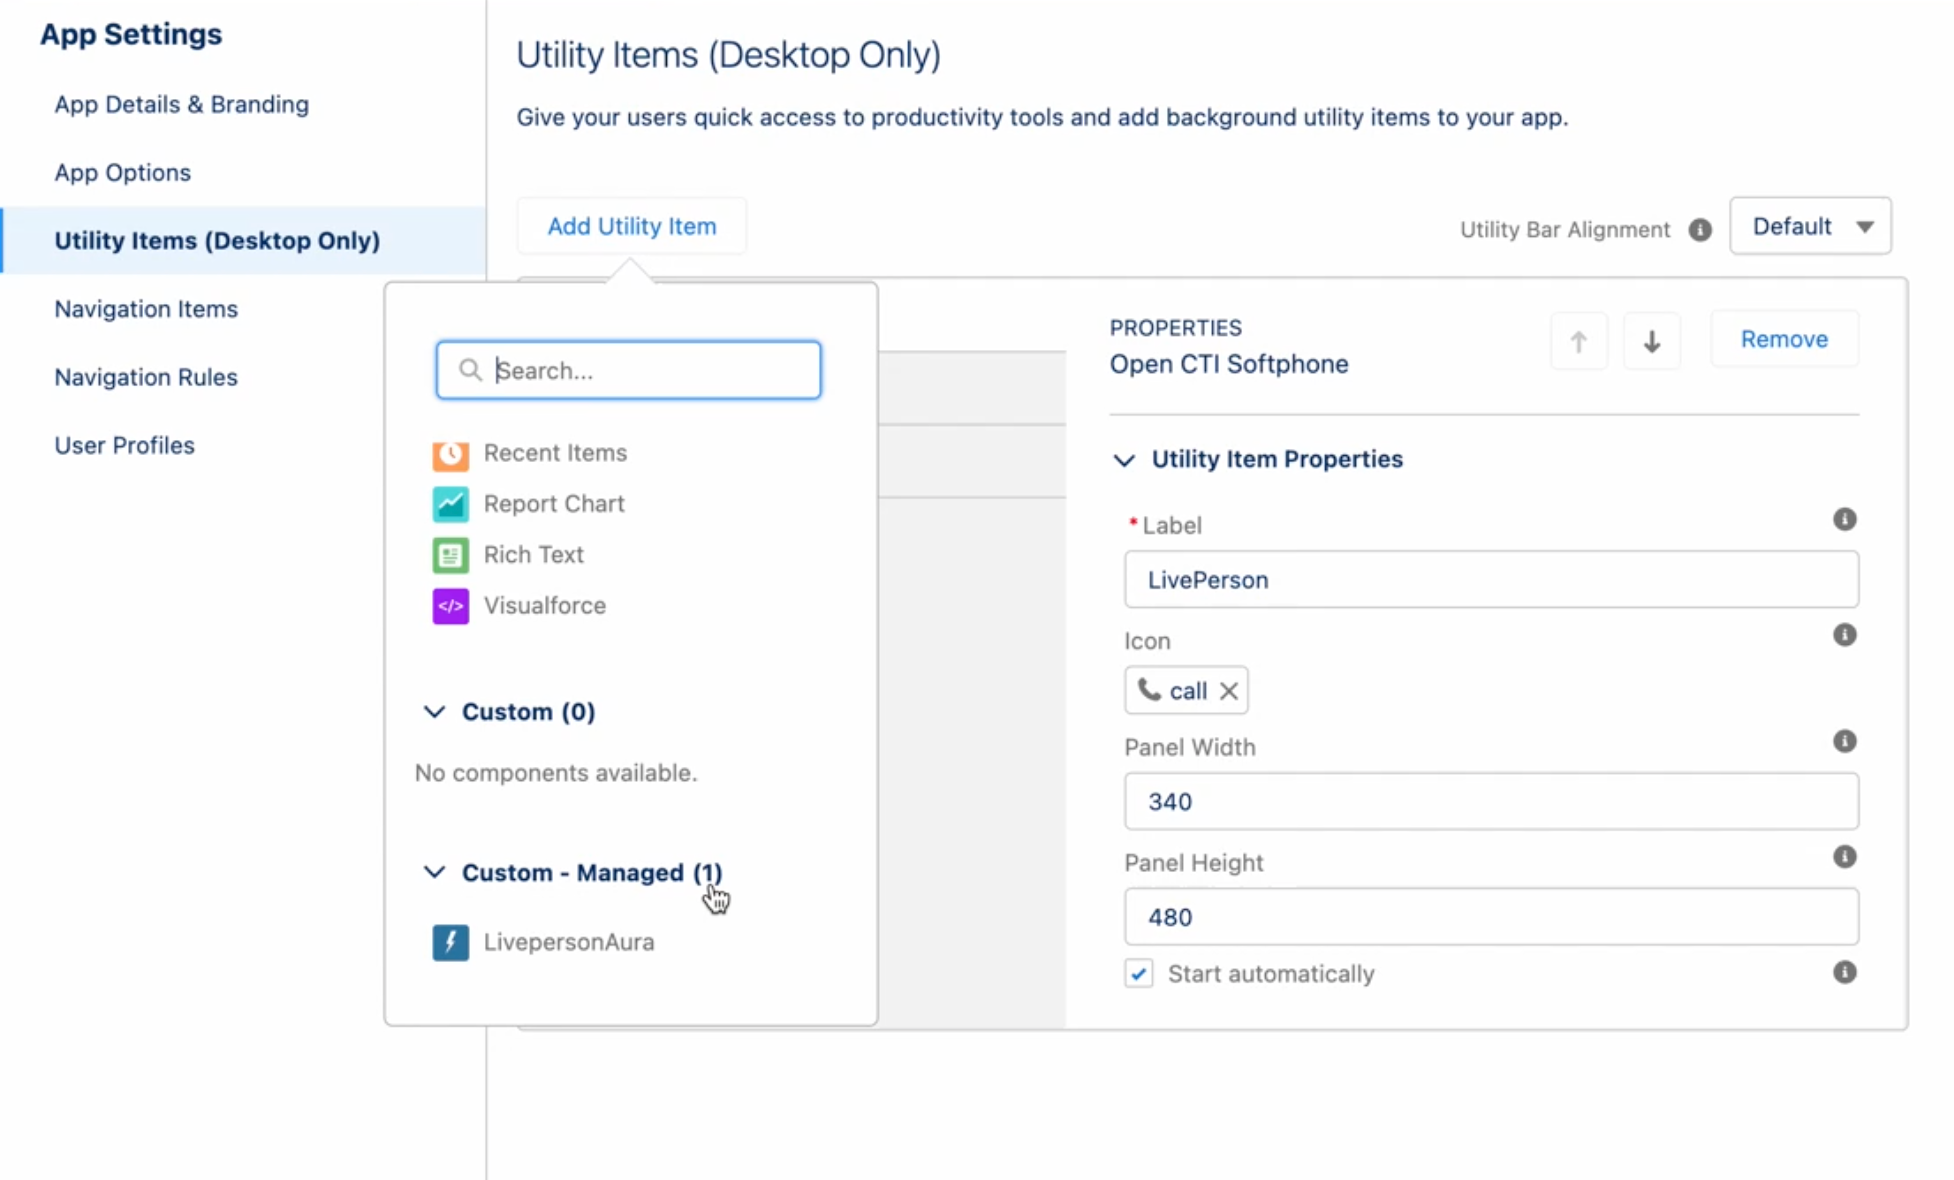Collapse the Custom - Managed (1) section
Image resolution: width=1954 pixels, height=1180 pixels.
434,872
